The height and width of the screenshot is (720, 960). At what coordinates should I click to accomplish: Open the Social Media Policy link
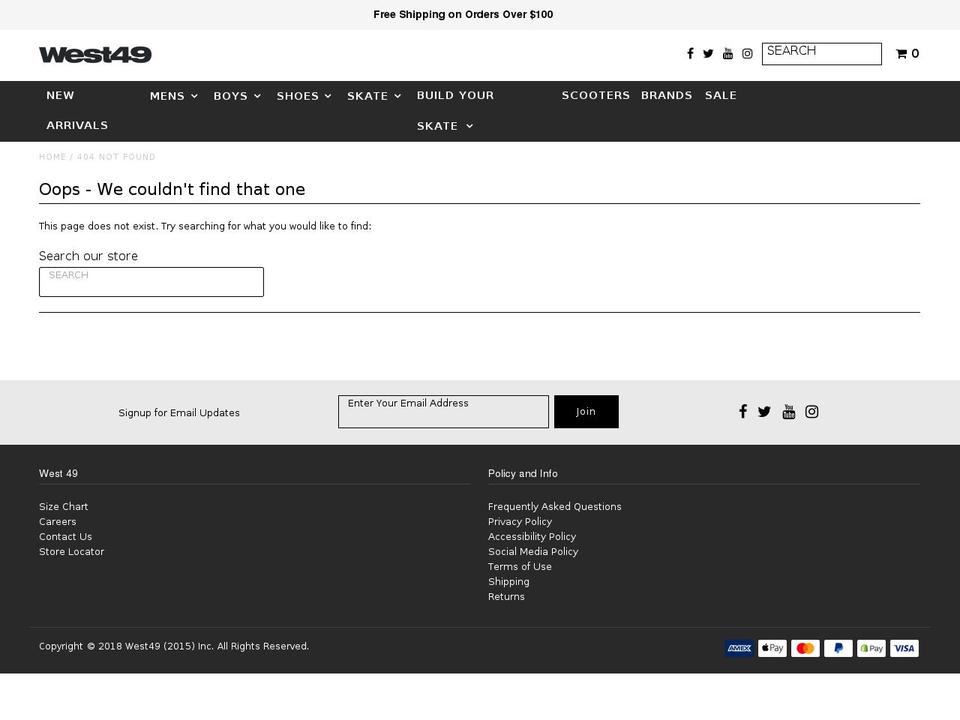click(x=533, y=552)
